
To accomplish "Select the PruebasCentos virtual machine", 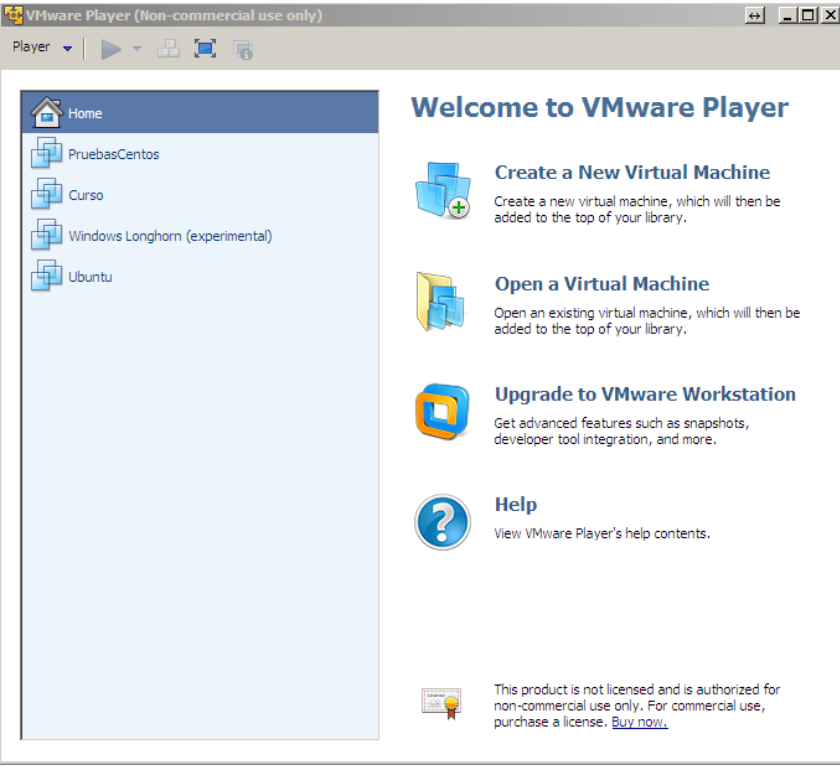I will pos(200,154).
